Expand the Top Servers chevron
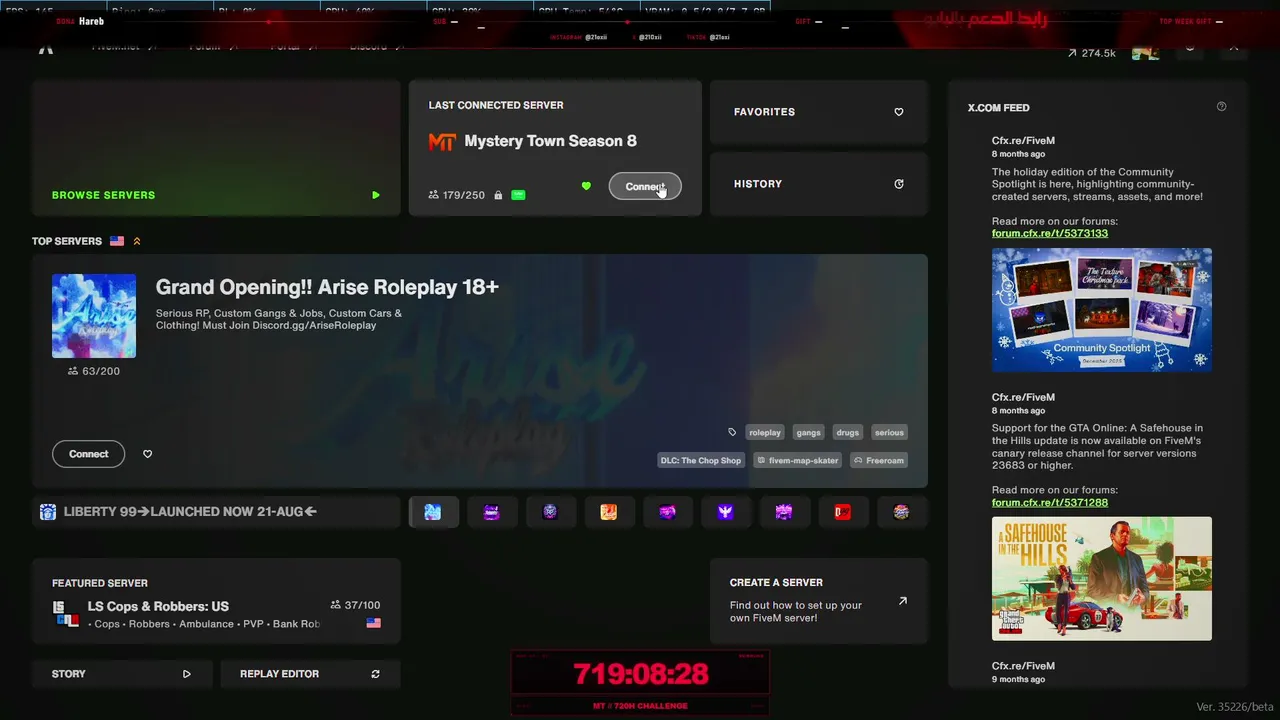The height and width of the screenshot is (720, 1280). (x=137, y=241)
